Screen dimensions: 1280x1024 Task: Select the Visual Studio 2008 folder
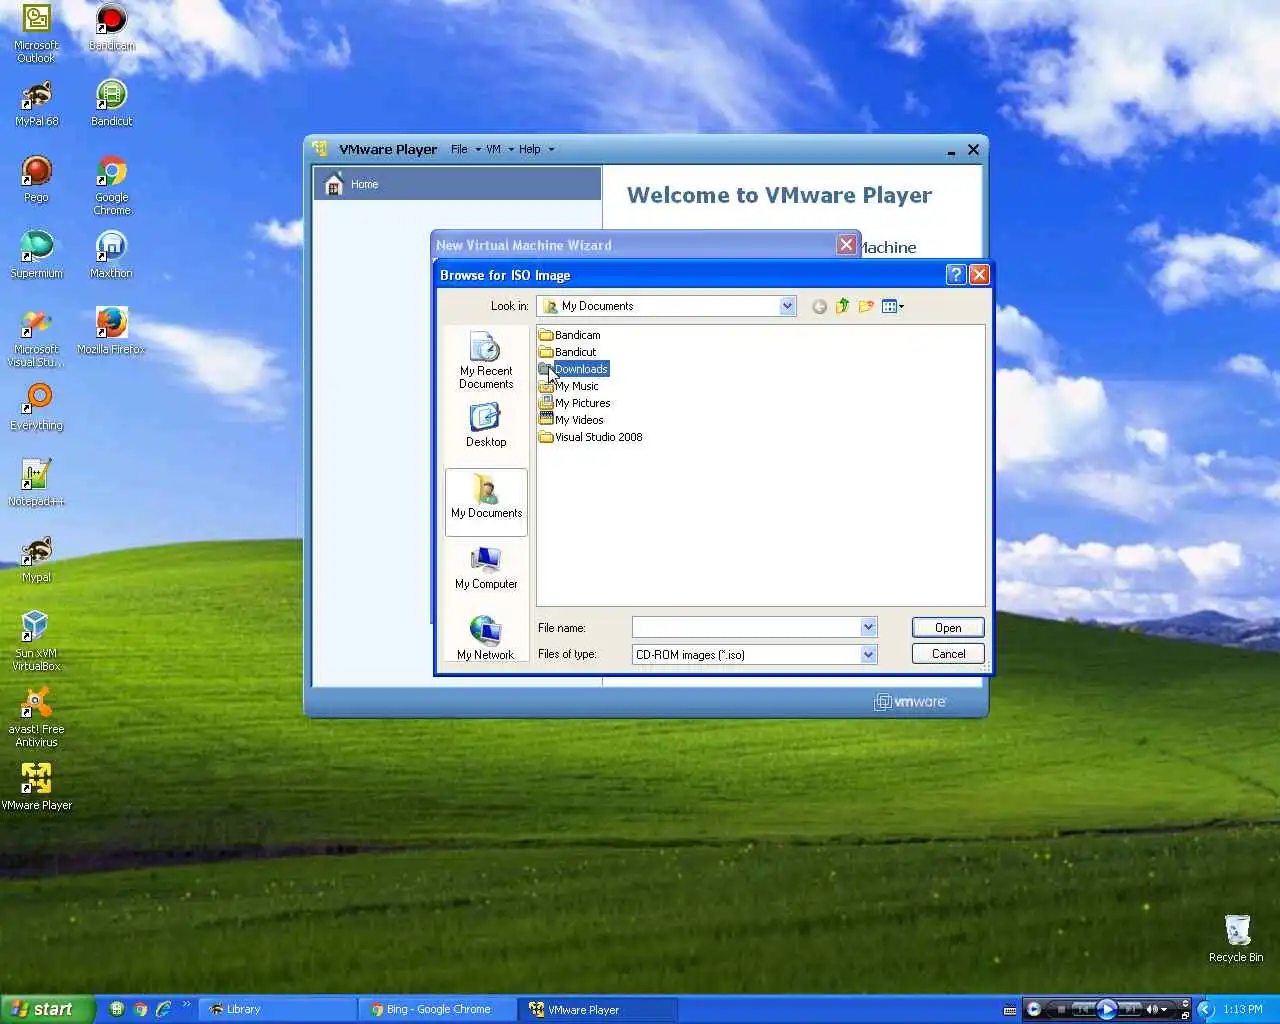click(591, 437)
